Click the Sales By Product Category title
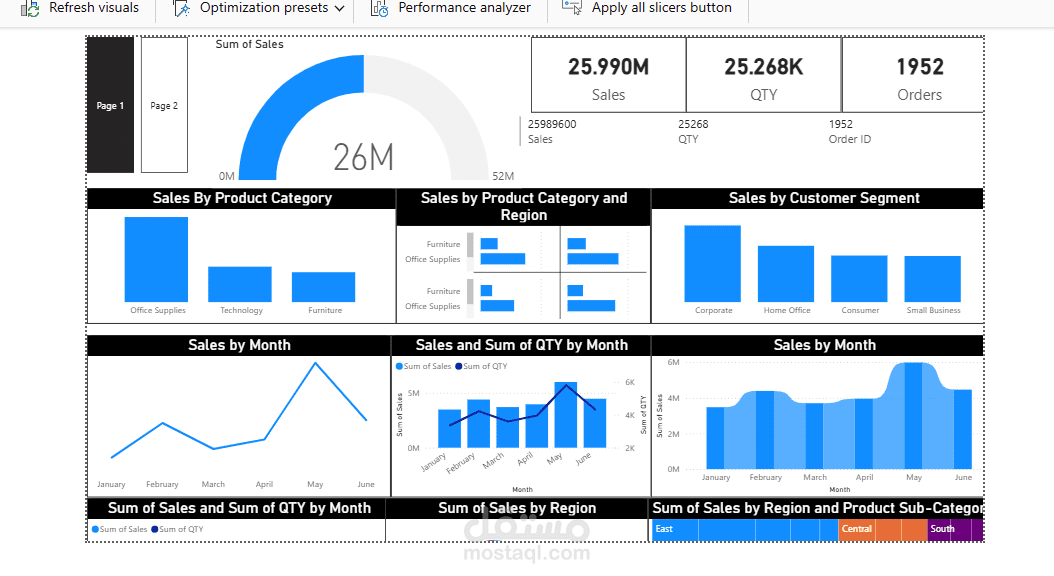Screen dimensions: 1054x576 [x=242, y=198]
